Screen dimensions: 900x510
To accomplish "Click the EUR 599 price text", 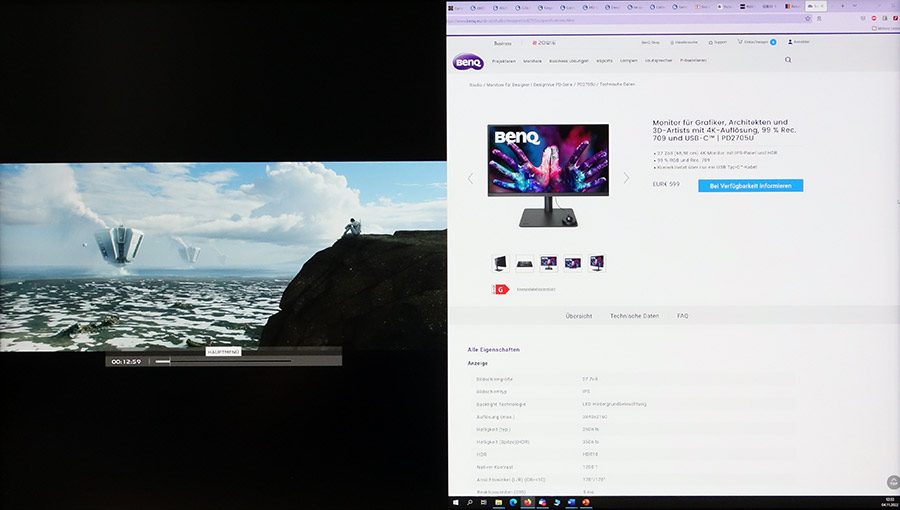I will 666,184.
